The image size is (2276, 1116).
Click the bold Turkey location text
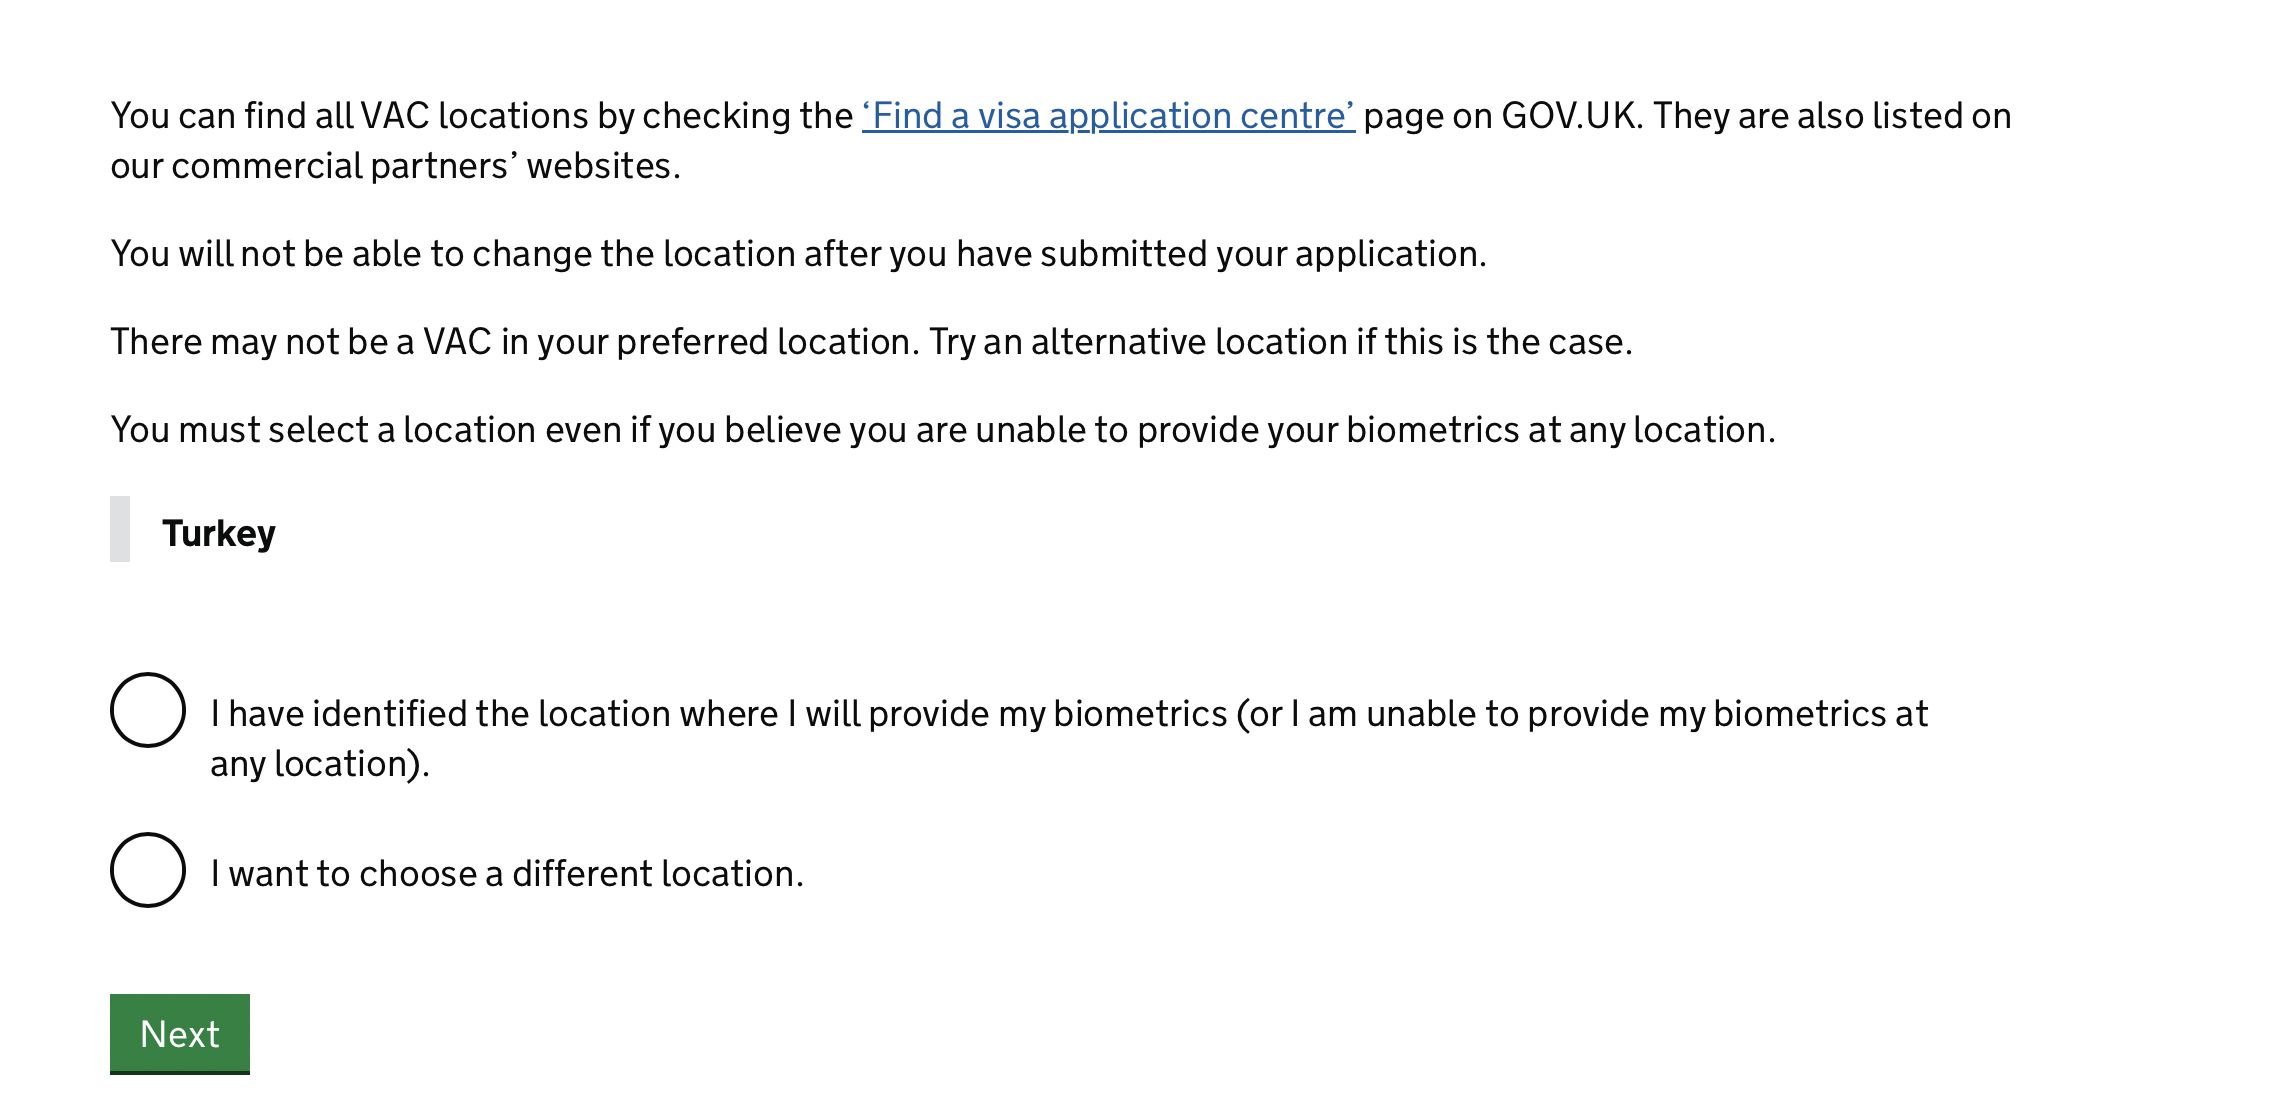tap(219, 533)
